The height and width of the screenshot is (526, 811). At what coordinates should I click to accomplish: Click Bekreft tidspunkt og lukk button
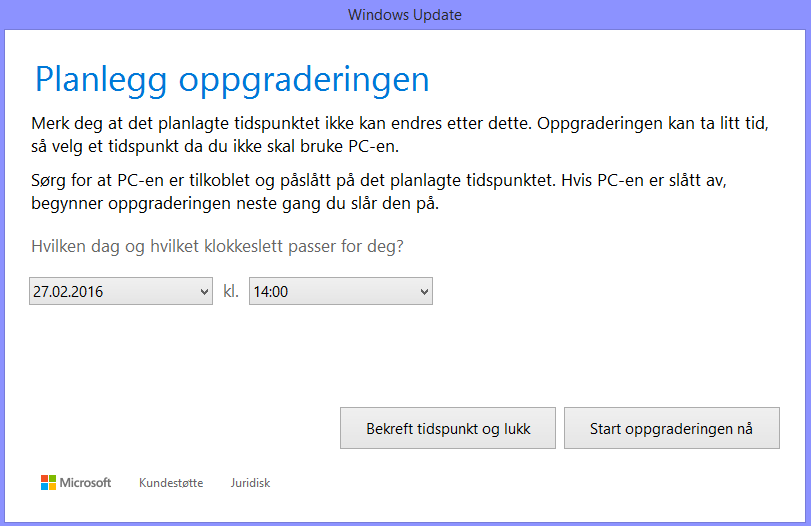click(x=448, y=428)
